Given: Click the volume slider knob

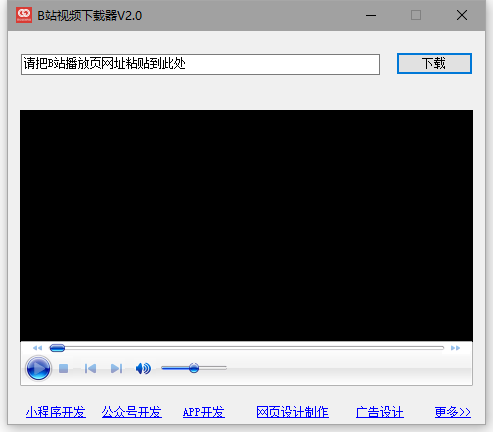Looking at the screenshot, I should pyautogui.click(x=194, y=368).
